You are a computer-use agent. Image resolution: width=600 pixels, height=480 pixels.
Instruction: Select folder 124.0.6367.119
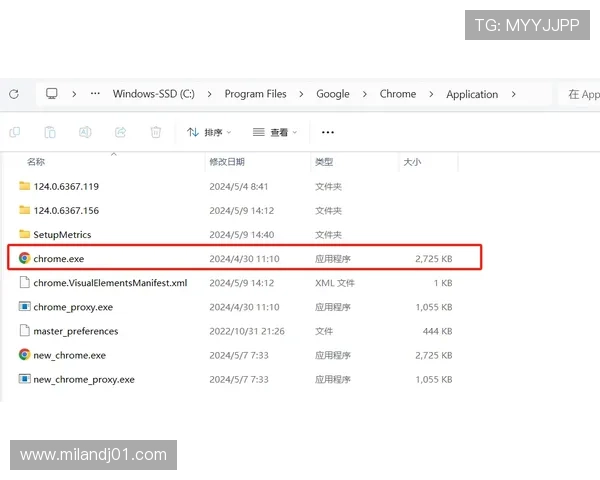click(66, 187)
